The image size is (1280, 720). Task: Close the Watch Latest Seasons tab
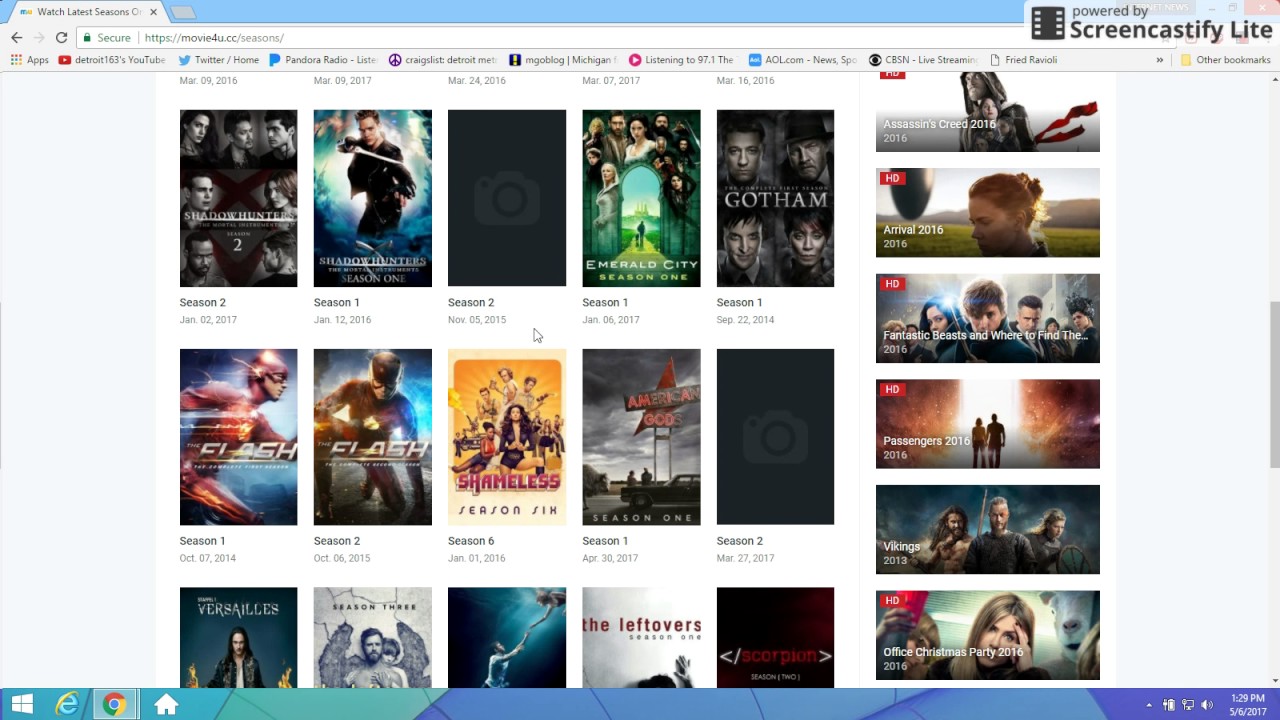(x=153, y=12)
